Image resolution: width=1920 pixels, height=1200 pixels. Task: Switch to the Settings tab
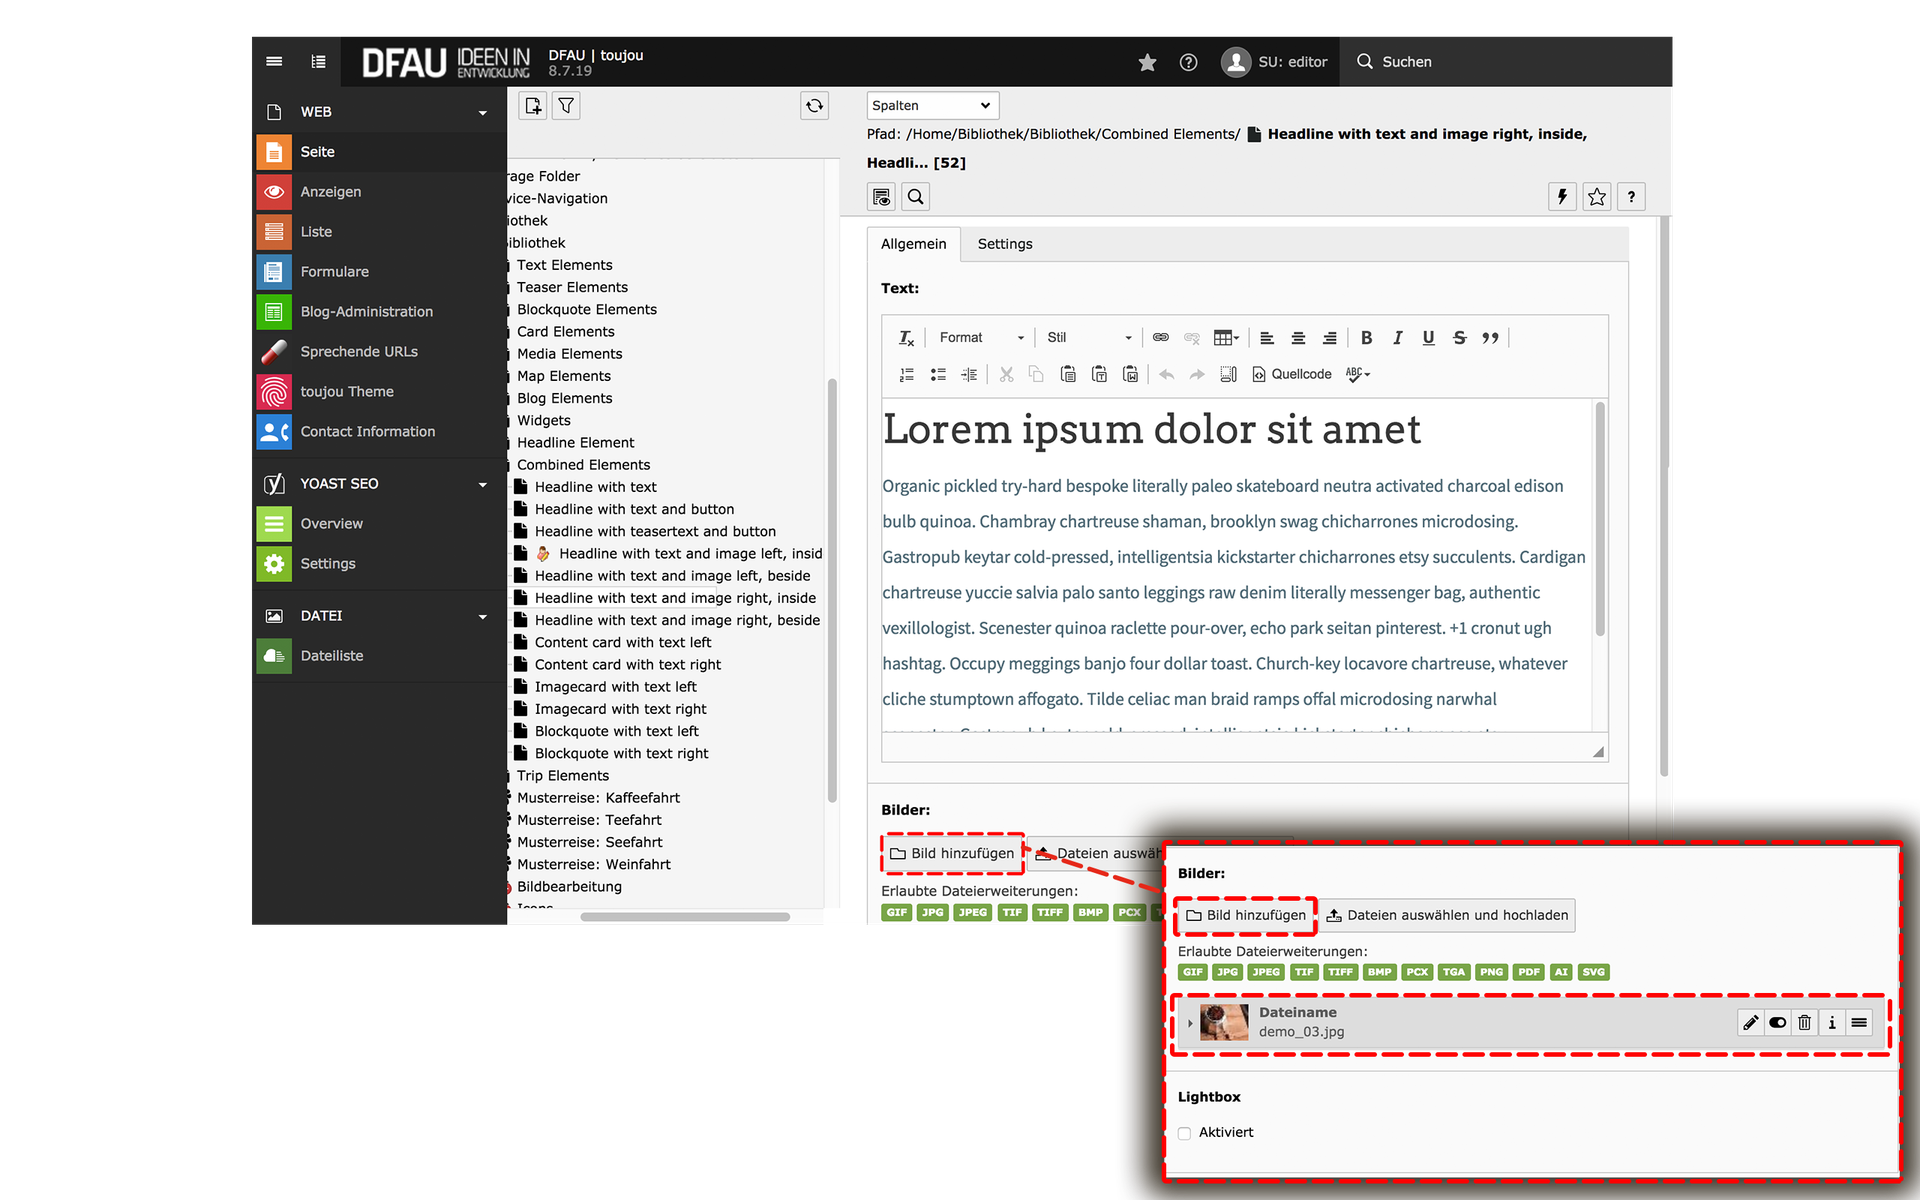click(1004, 244)
